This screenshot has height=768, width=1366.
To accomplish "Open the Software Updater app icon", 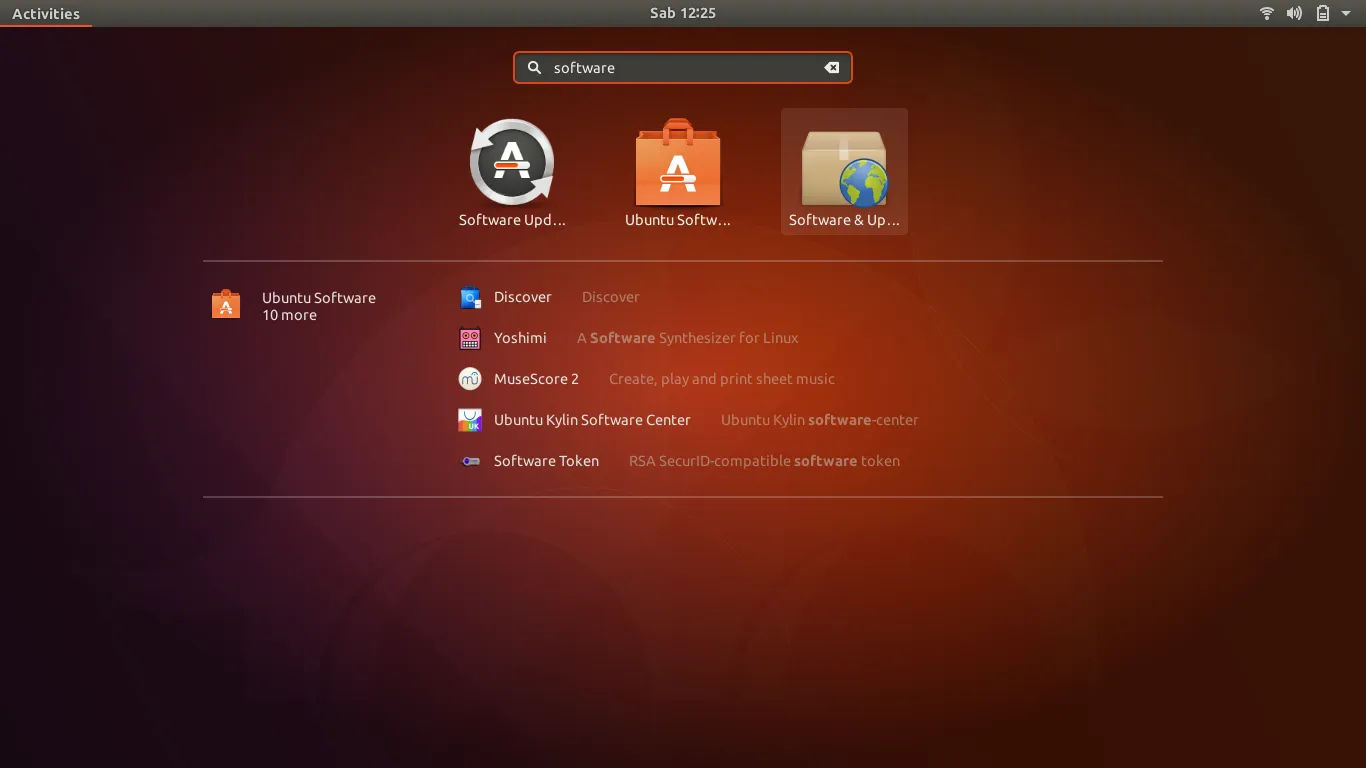I will click(512, 162).
